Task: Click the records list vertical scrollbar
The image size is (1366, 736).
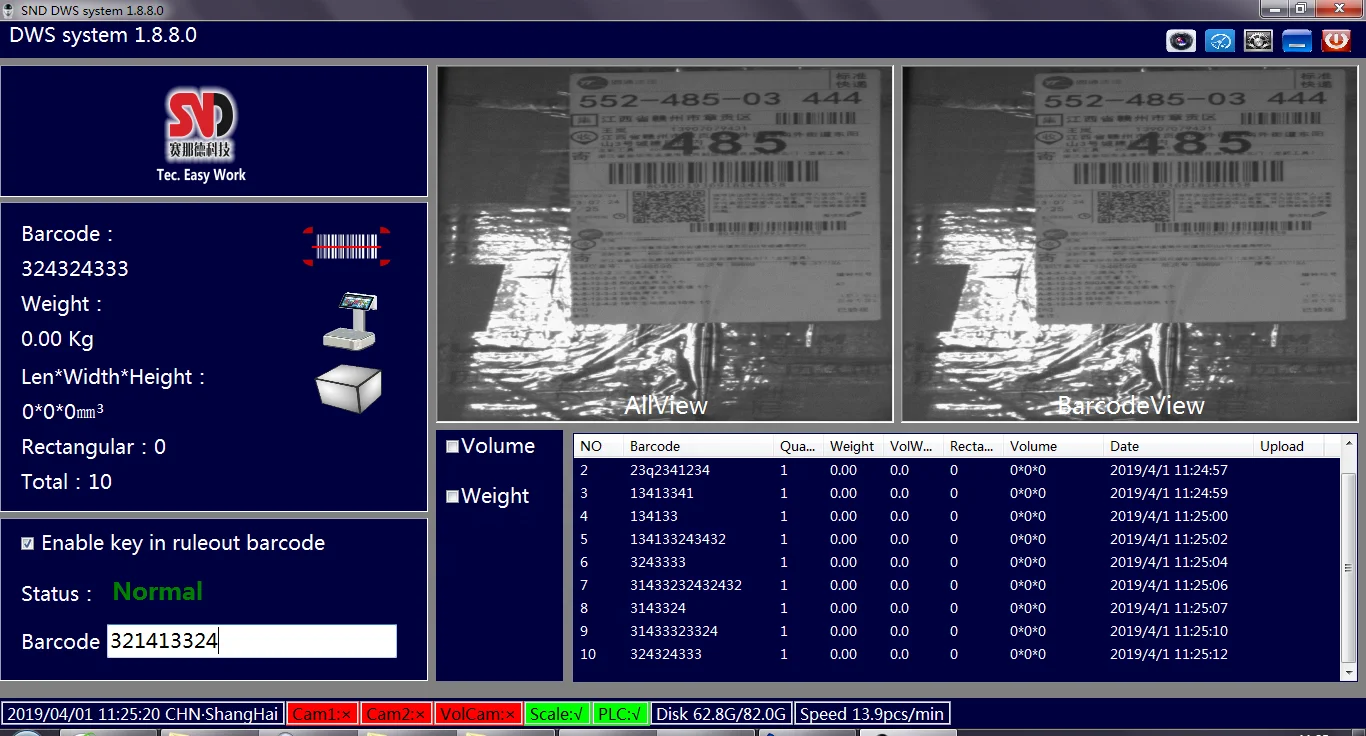Action: point(1349,560)
